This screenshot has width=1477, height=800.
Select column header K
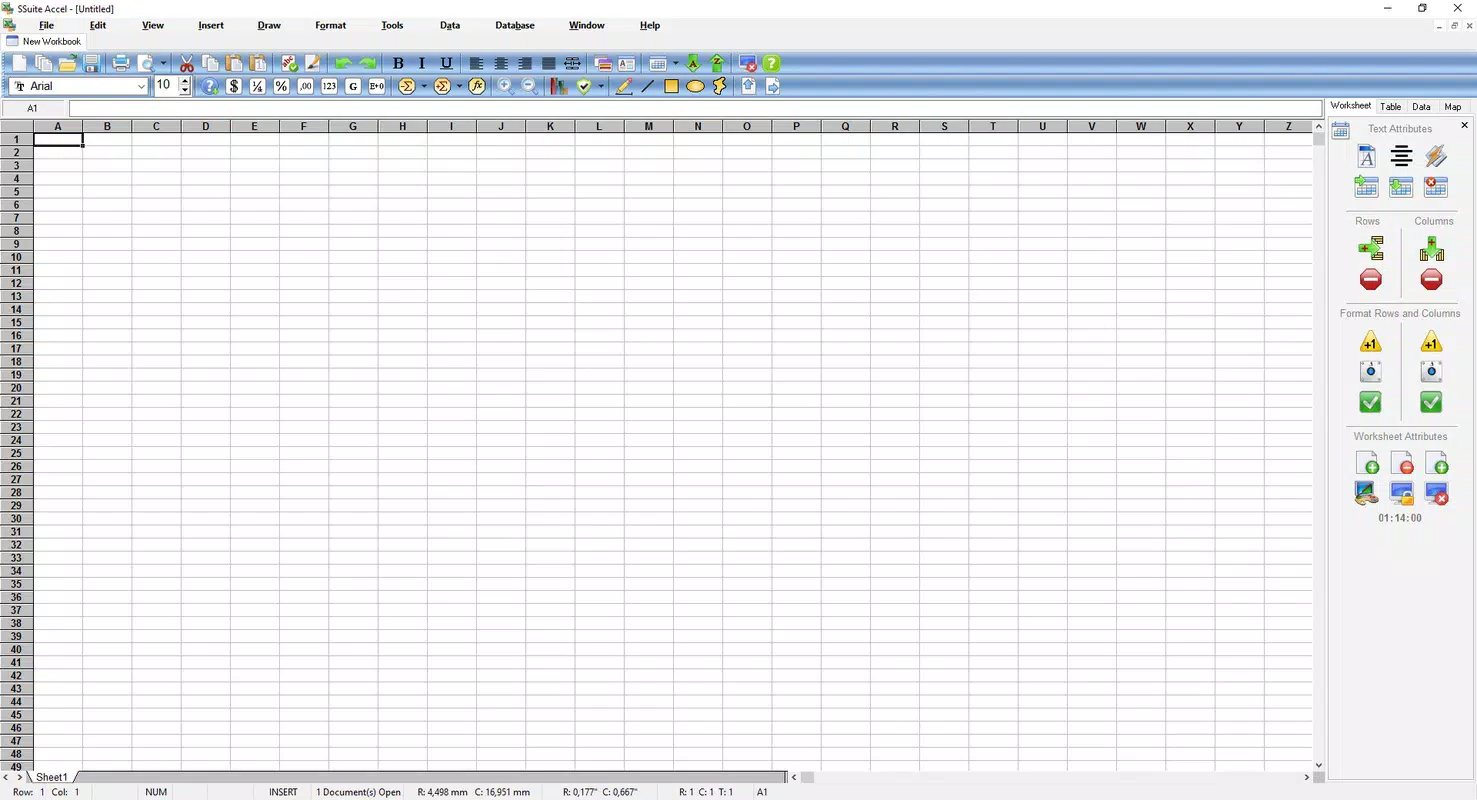pos(550,126)
